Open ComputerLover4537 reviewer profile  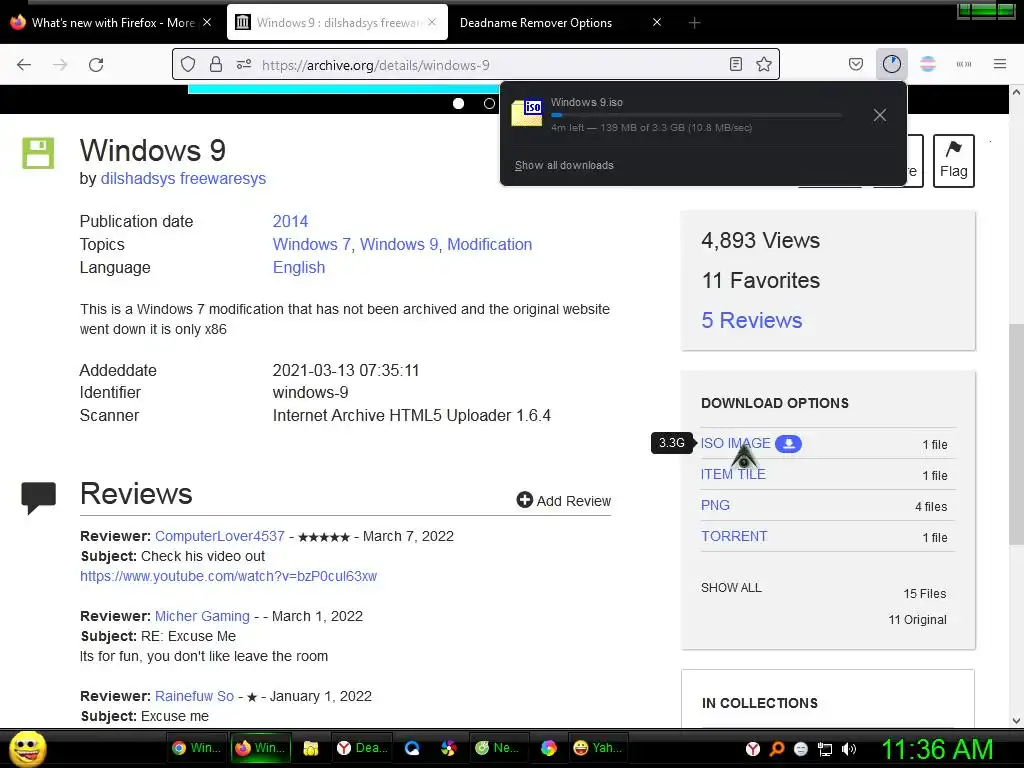(219, 536)
